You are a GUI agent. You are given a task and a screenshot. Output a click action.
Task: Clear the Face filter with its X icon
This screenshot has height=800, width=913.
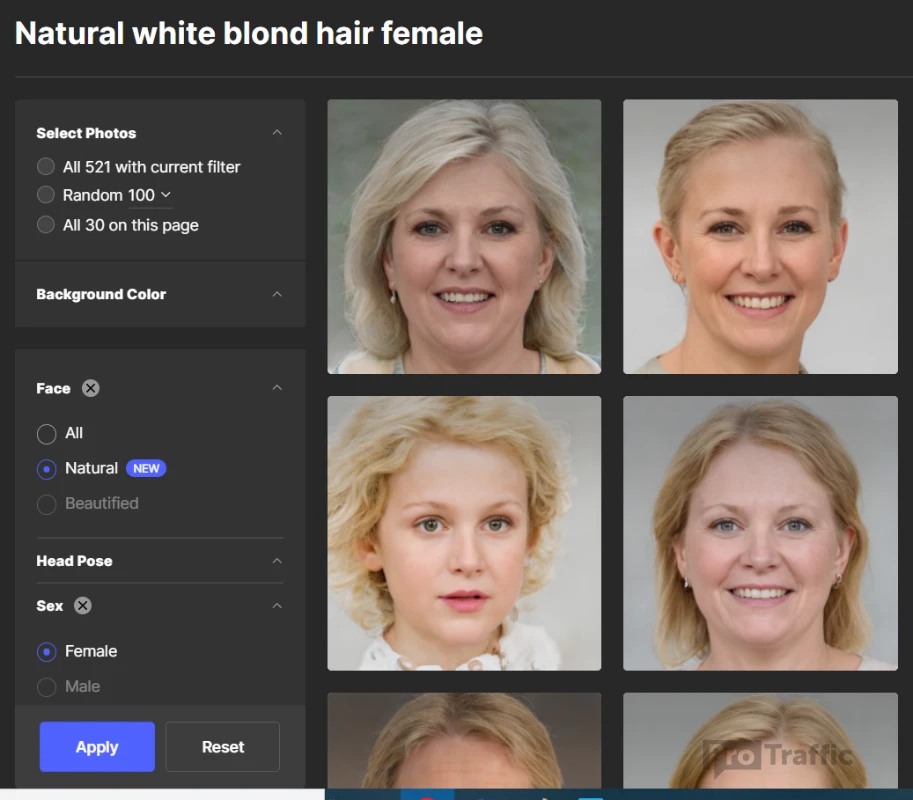[90, 388]
